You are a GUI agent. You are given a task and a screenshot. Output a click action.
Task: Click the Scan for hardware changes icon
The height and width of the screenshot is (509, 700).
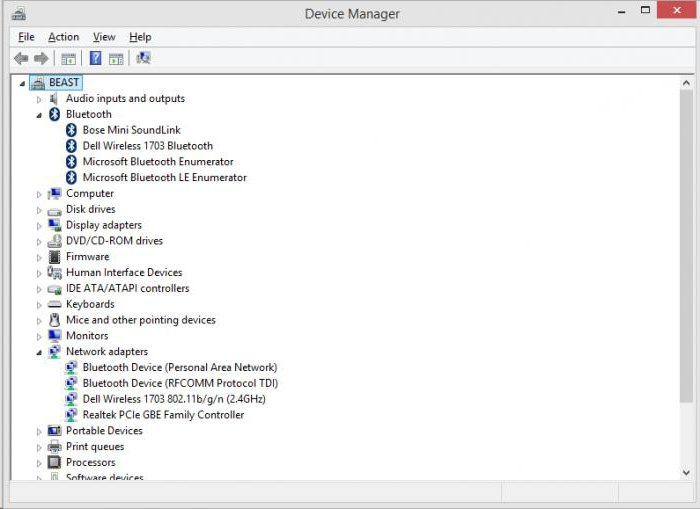(143, 58)
